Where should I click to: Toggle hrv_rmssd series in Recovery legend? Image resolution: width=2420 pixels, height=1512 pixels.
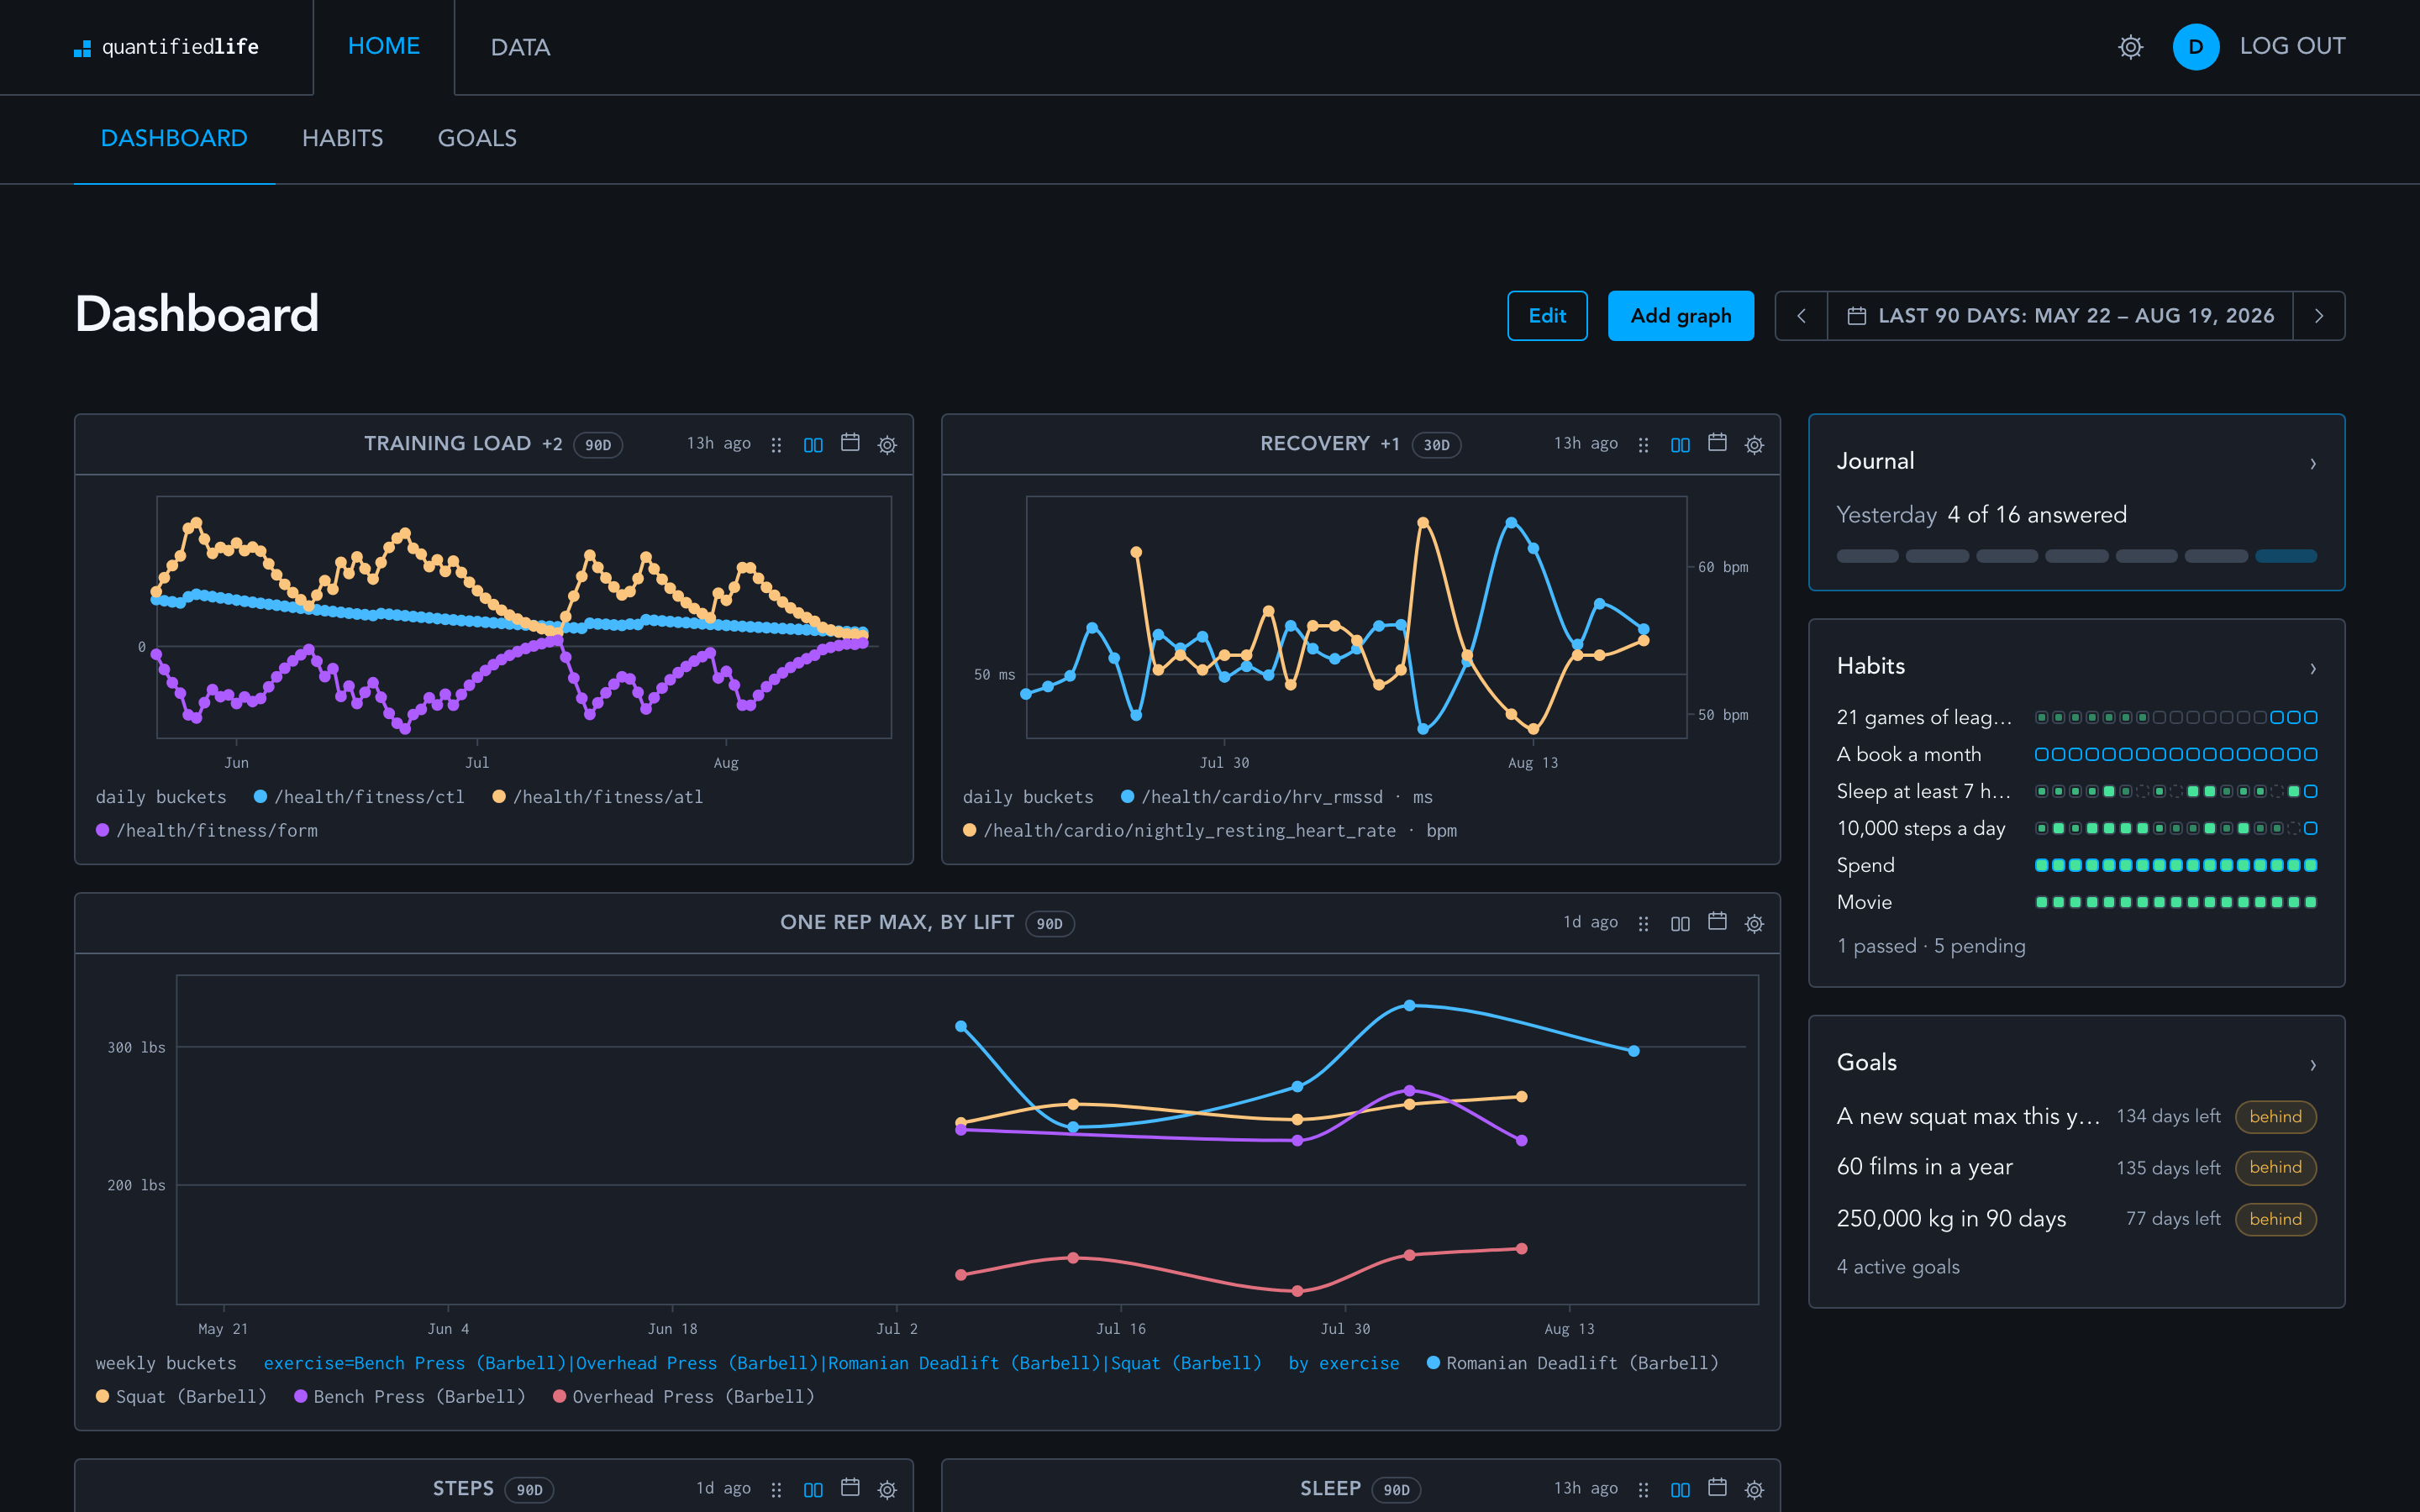click(1277, 797)
